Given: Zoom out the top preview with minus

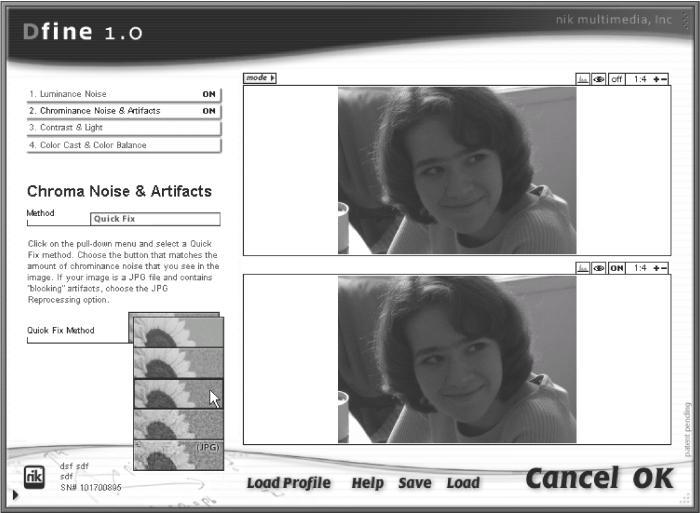Looking at the screenshot, I should click(x=664, y=79).
